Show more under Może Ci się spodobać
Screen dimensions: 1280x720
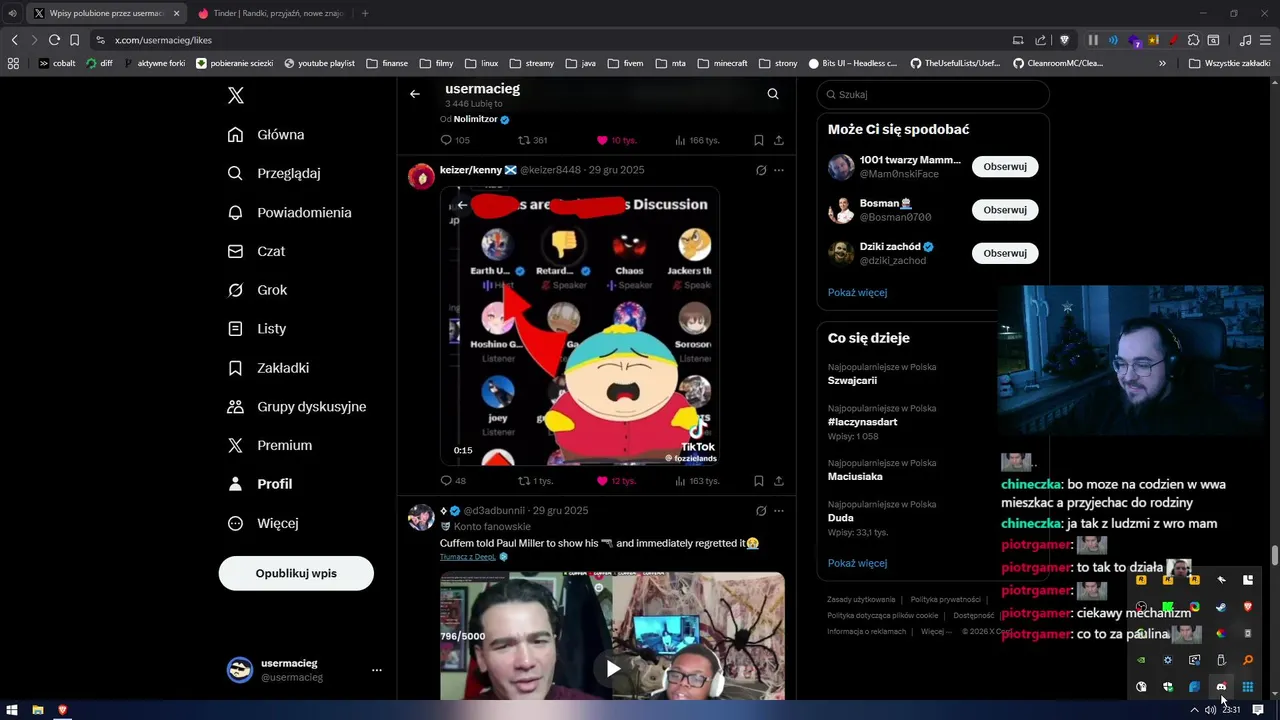857,292
